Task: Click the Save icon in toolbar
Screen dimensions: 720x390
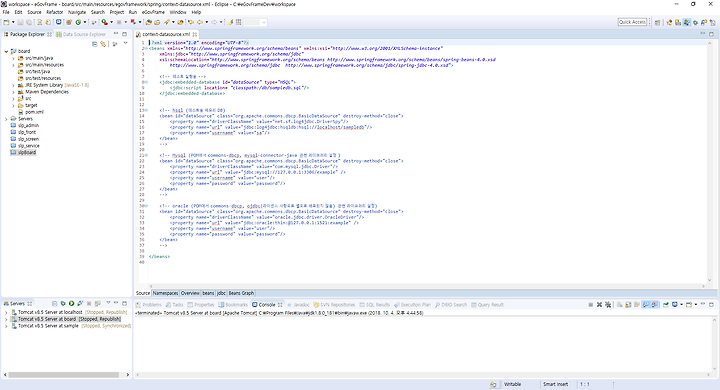Action: click(20, 22)
